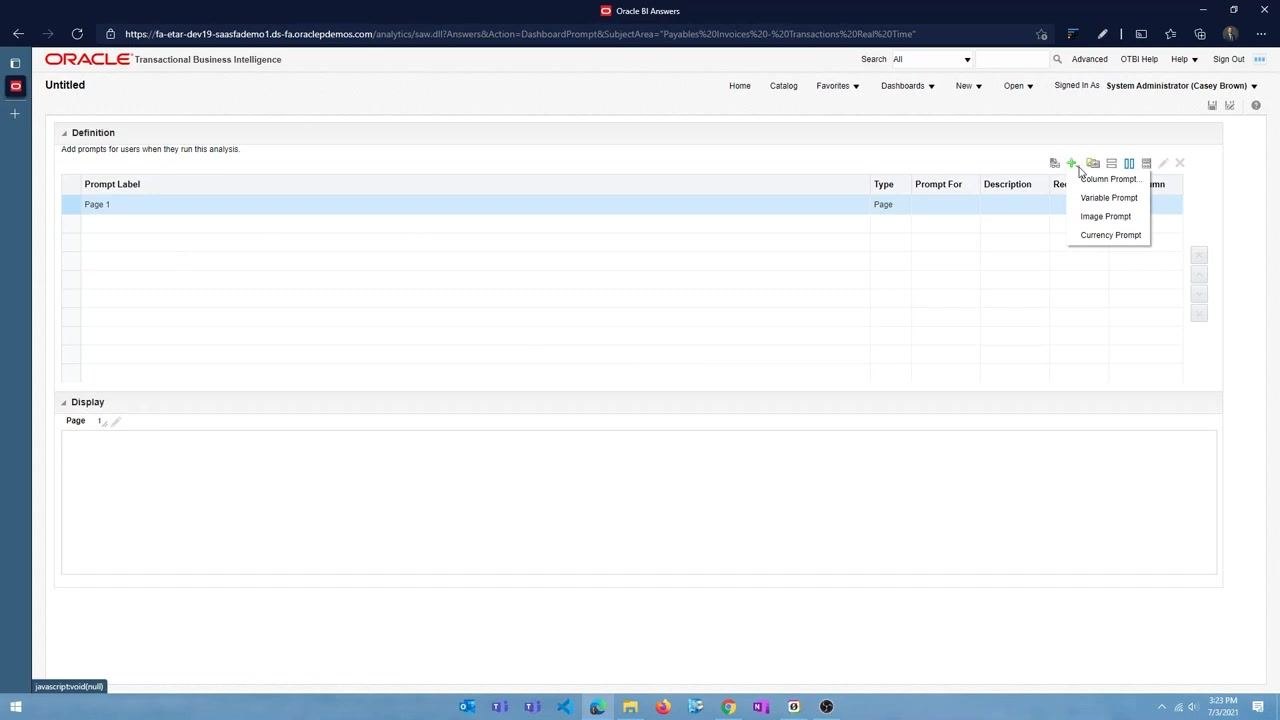Click the browser back arrow
This screenshot has height=720, width=1280.
(18, 34)
